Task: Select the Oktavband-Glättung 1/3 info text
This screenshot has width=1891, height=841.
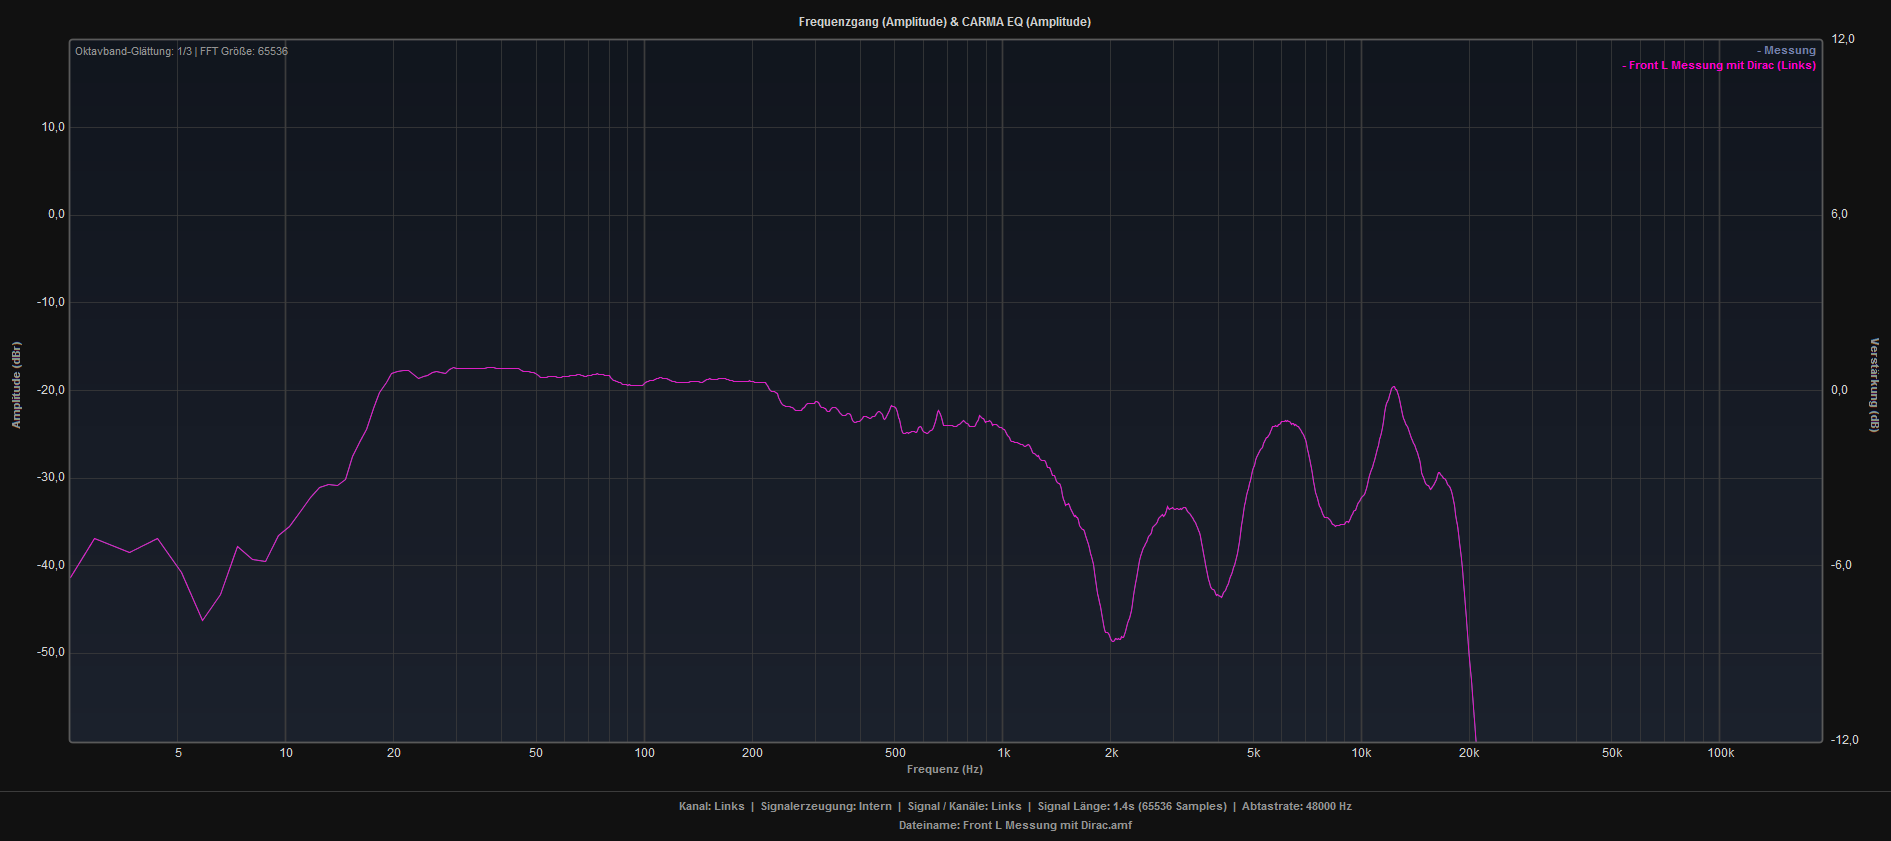Action: point(181,51)
